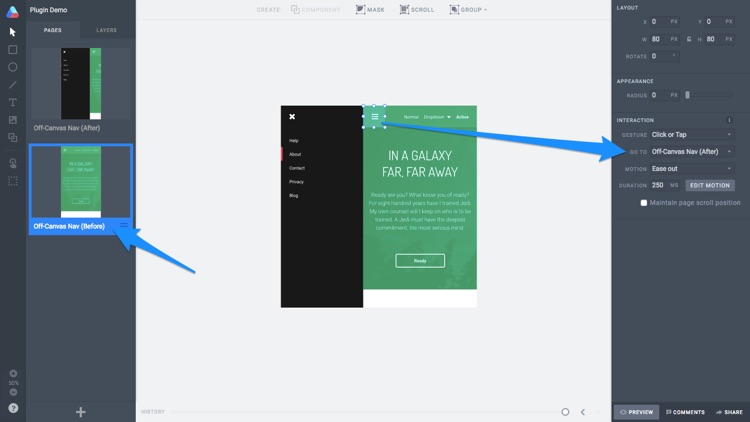Select the ellipse shape tool

coord(13,67)
